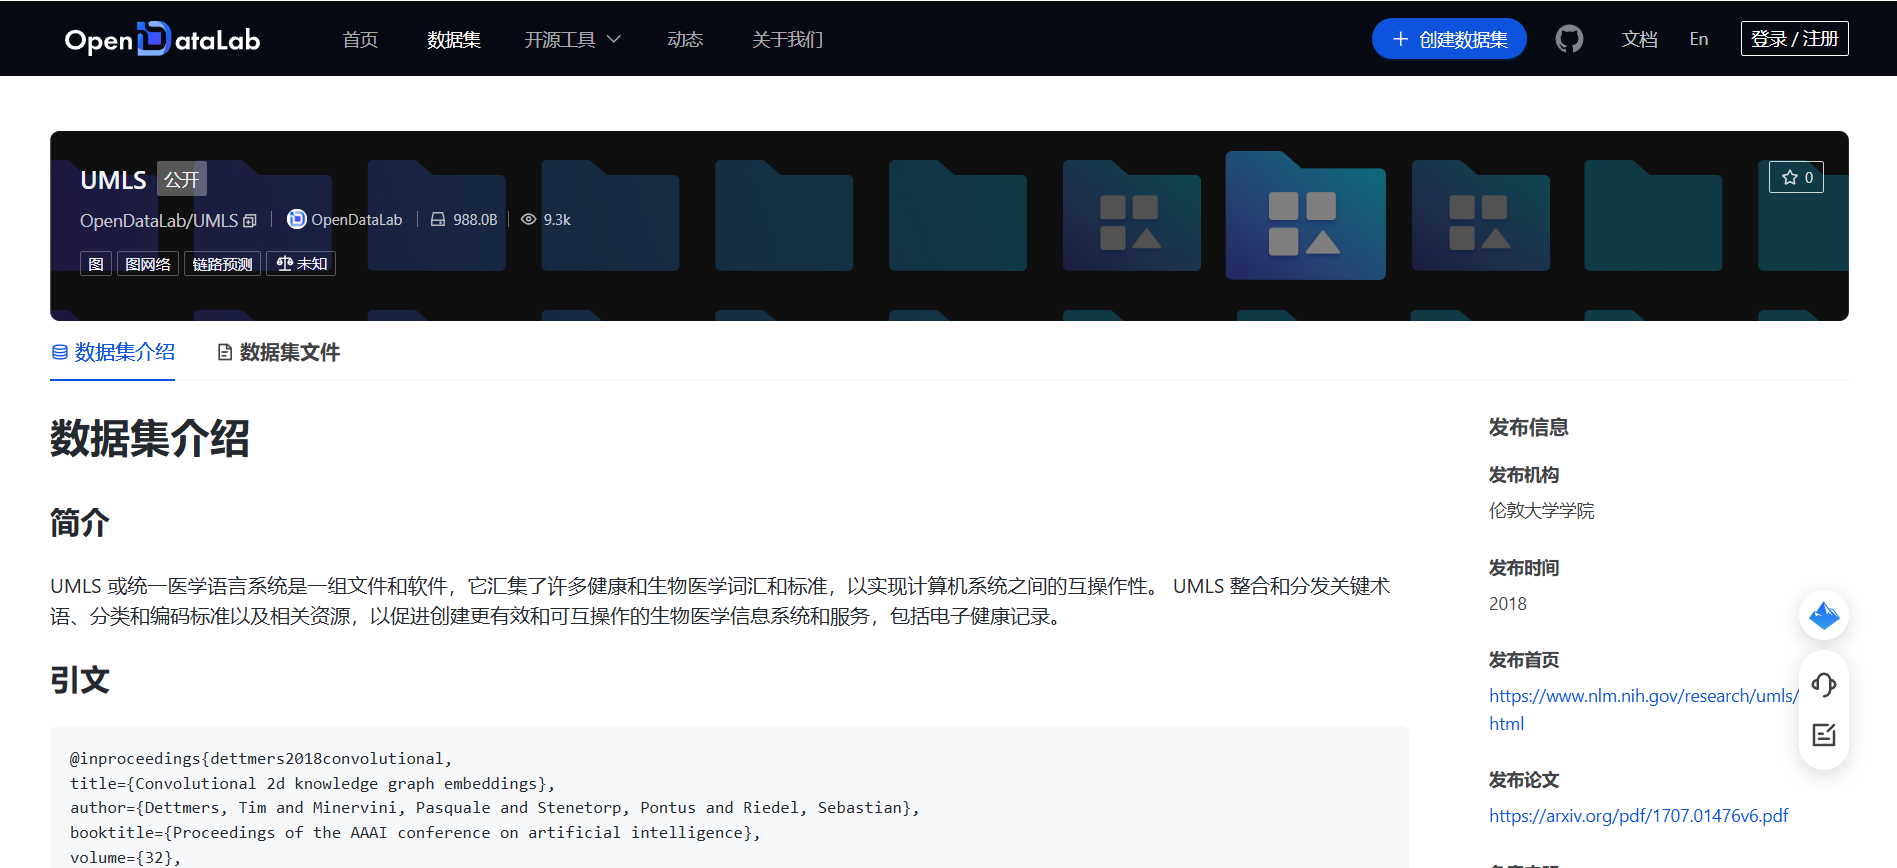Image resolution: width=1897 pixels, height=868 pixels.
Task: Expand the 开源工具 dropdown menu
Action: click(572, 39)
